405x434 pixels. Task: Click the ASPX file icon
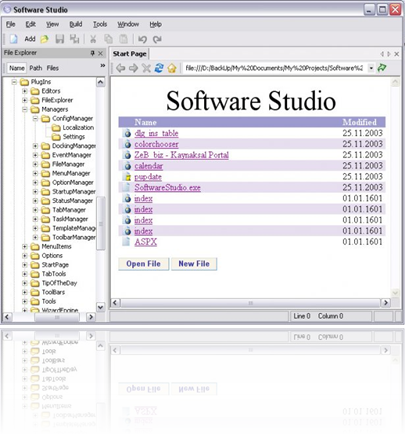point(126,242)
